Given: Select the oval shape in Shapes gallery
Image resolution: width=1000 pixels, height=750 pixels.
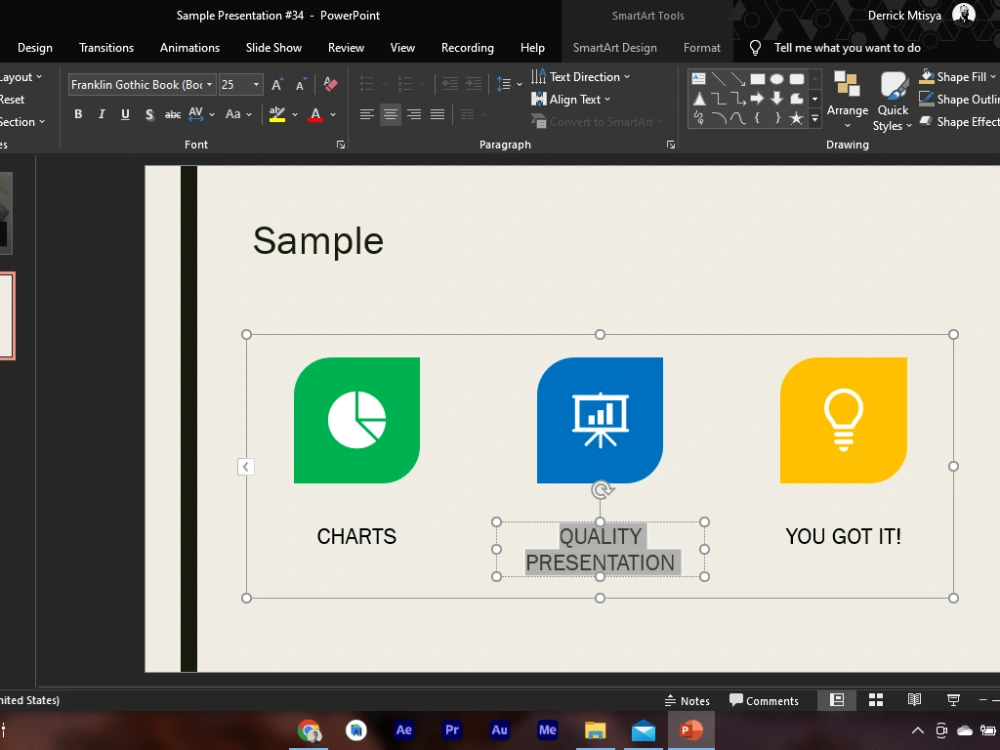Looking at the screenshot, I should 779,77.
